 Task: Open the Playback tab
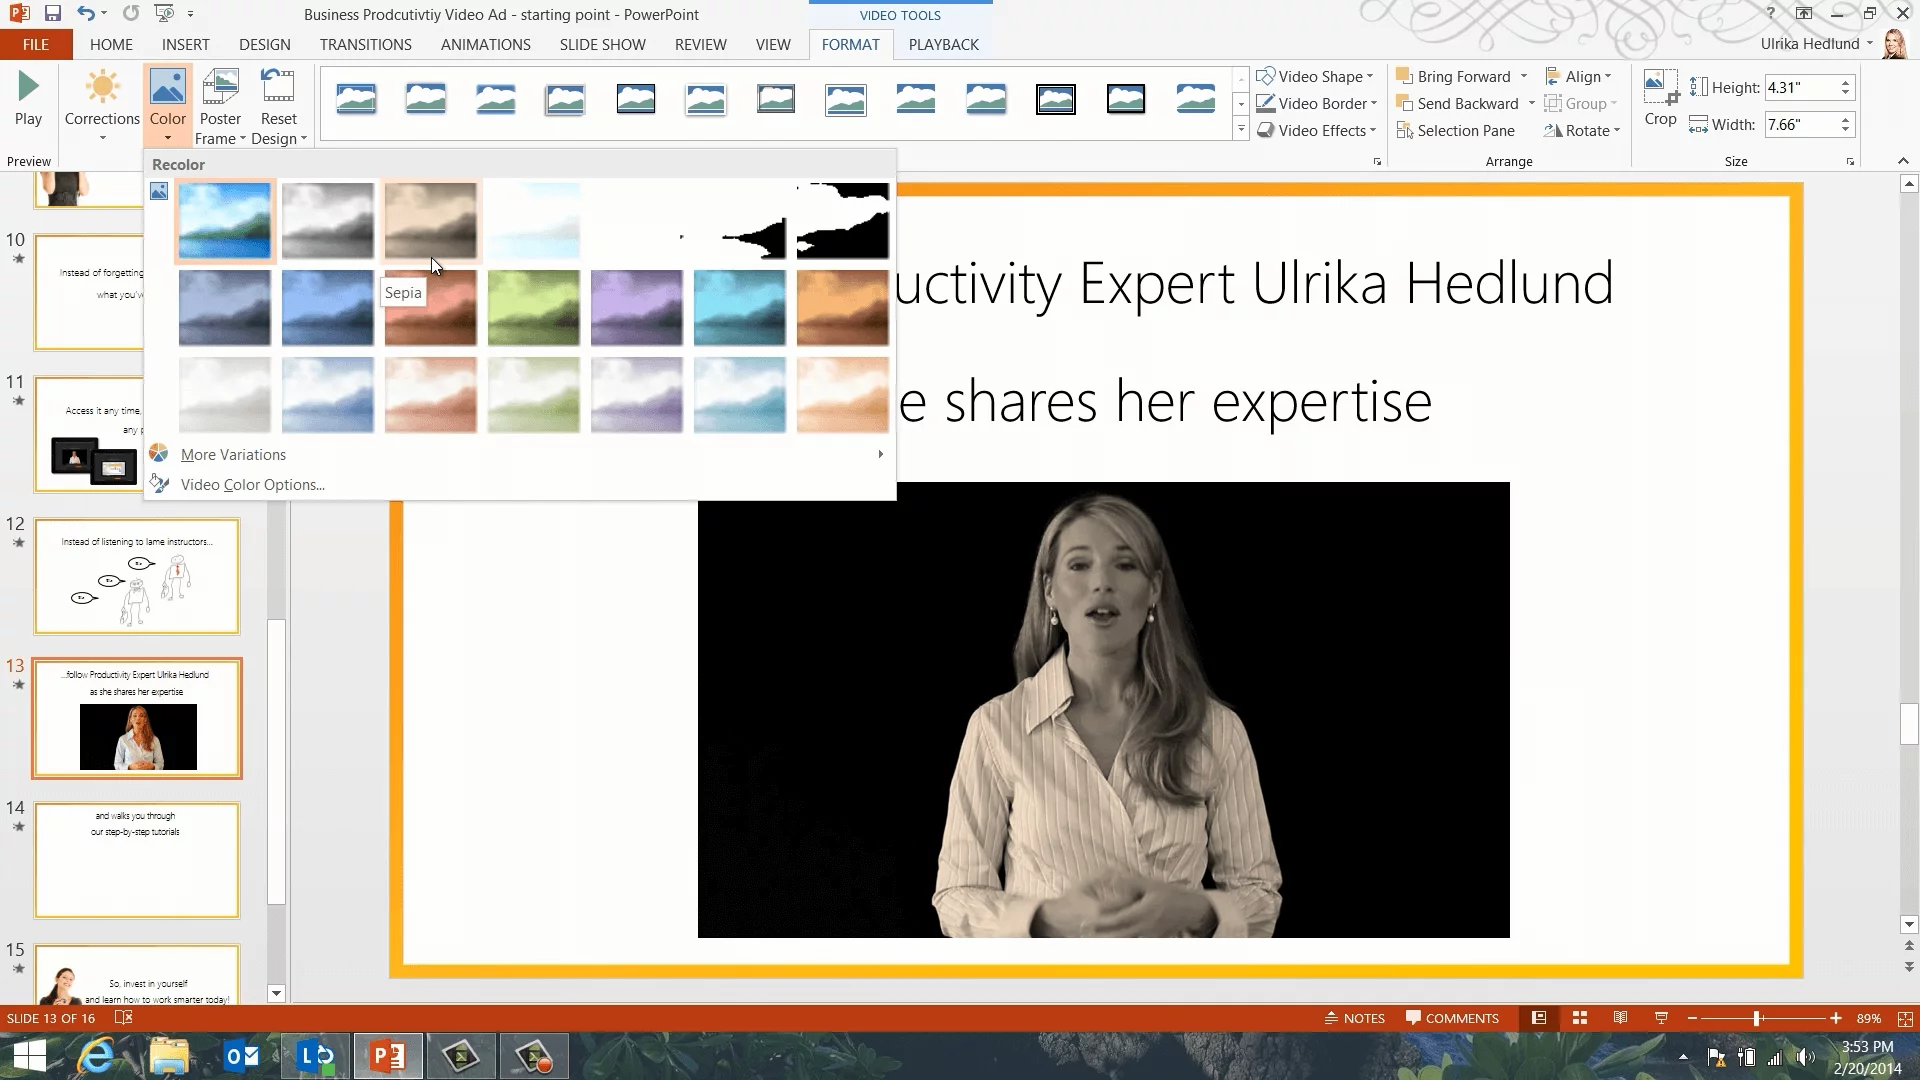click(943, 45)
